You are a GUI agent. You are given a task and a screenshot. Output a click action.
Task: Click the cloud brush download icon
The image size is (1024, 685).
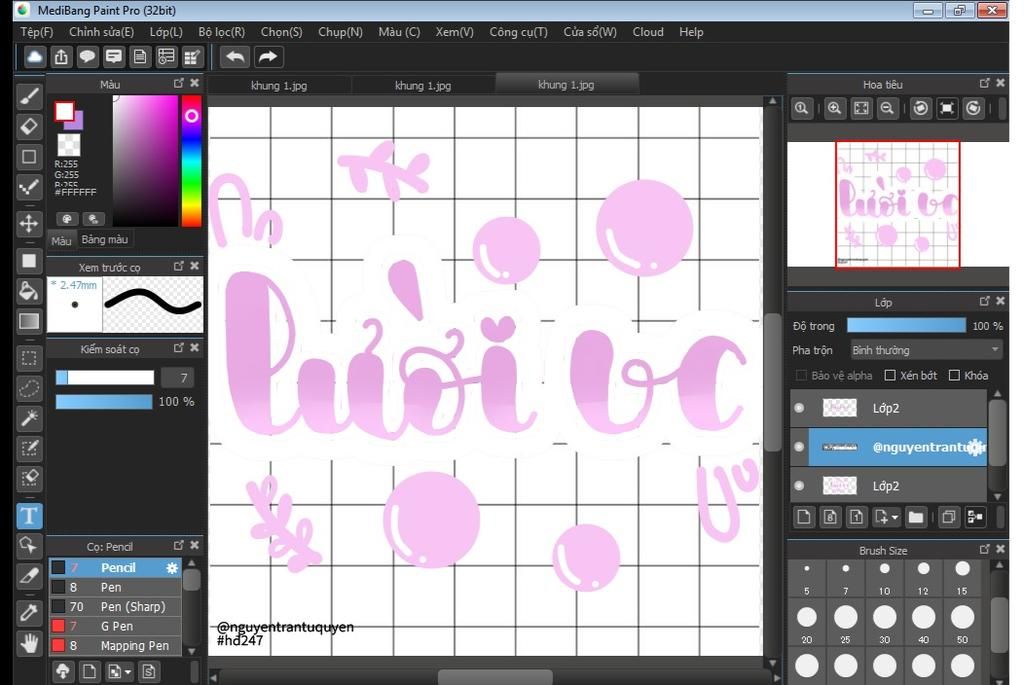[63, 671]
